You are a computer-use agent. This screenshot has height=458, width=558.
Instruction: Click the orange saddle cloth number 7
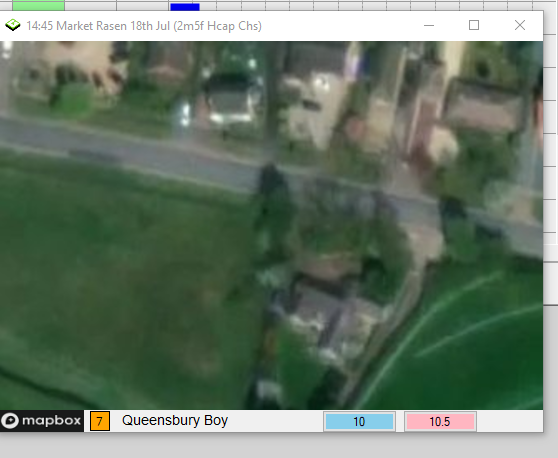click(100, 421)
